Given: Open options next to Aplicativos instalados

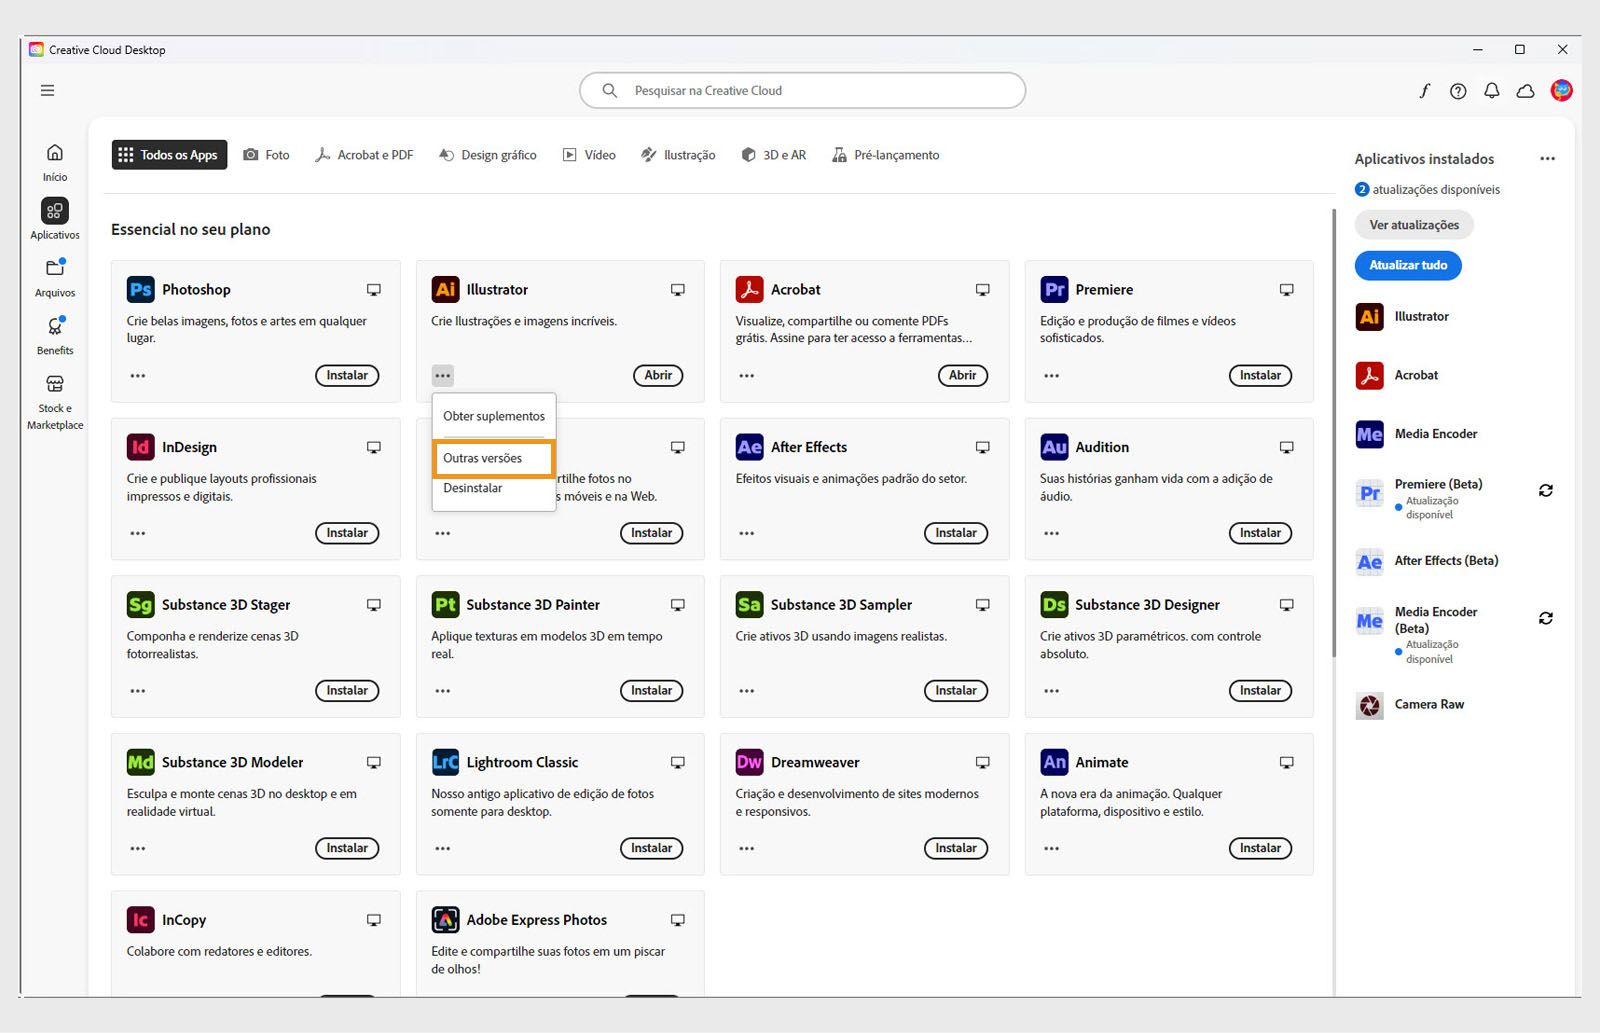Looking at the screenshot, I should click(1547, 158).
